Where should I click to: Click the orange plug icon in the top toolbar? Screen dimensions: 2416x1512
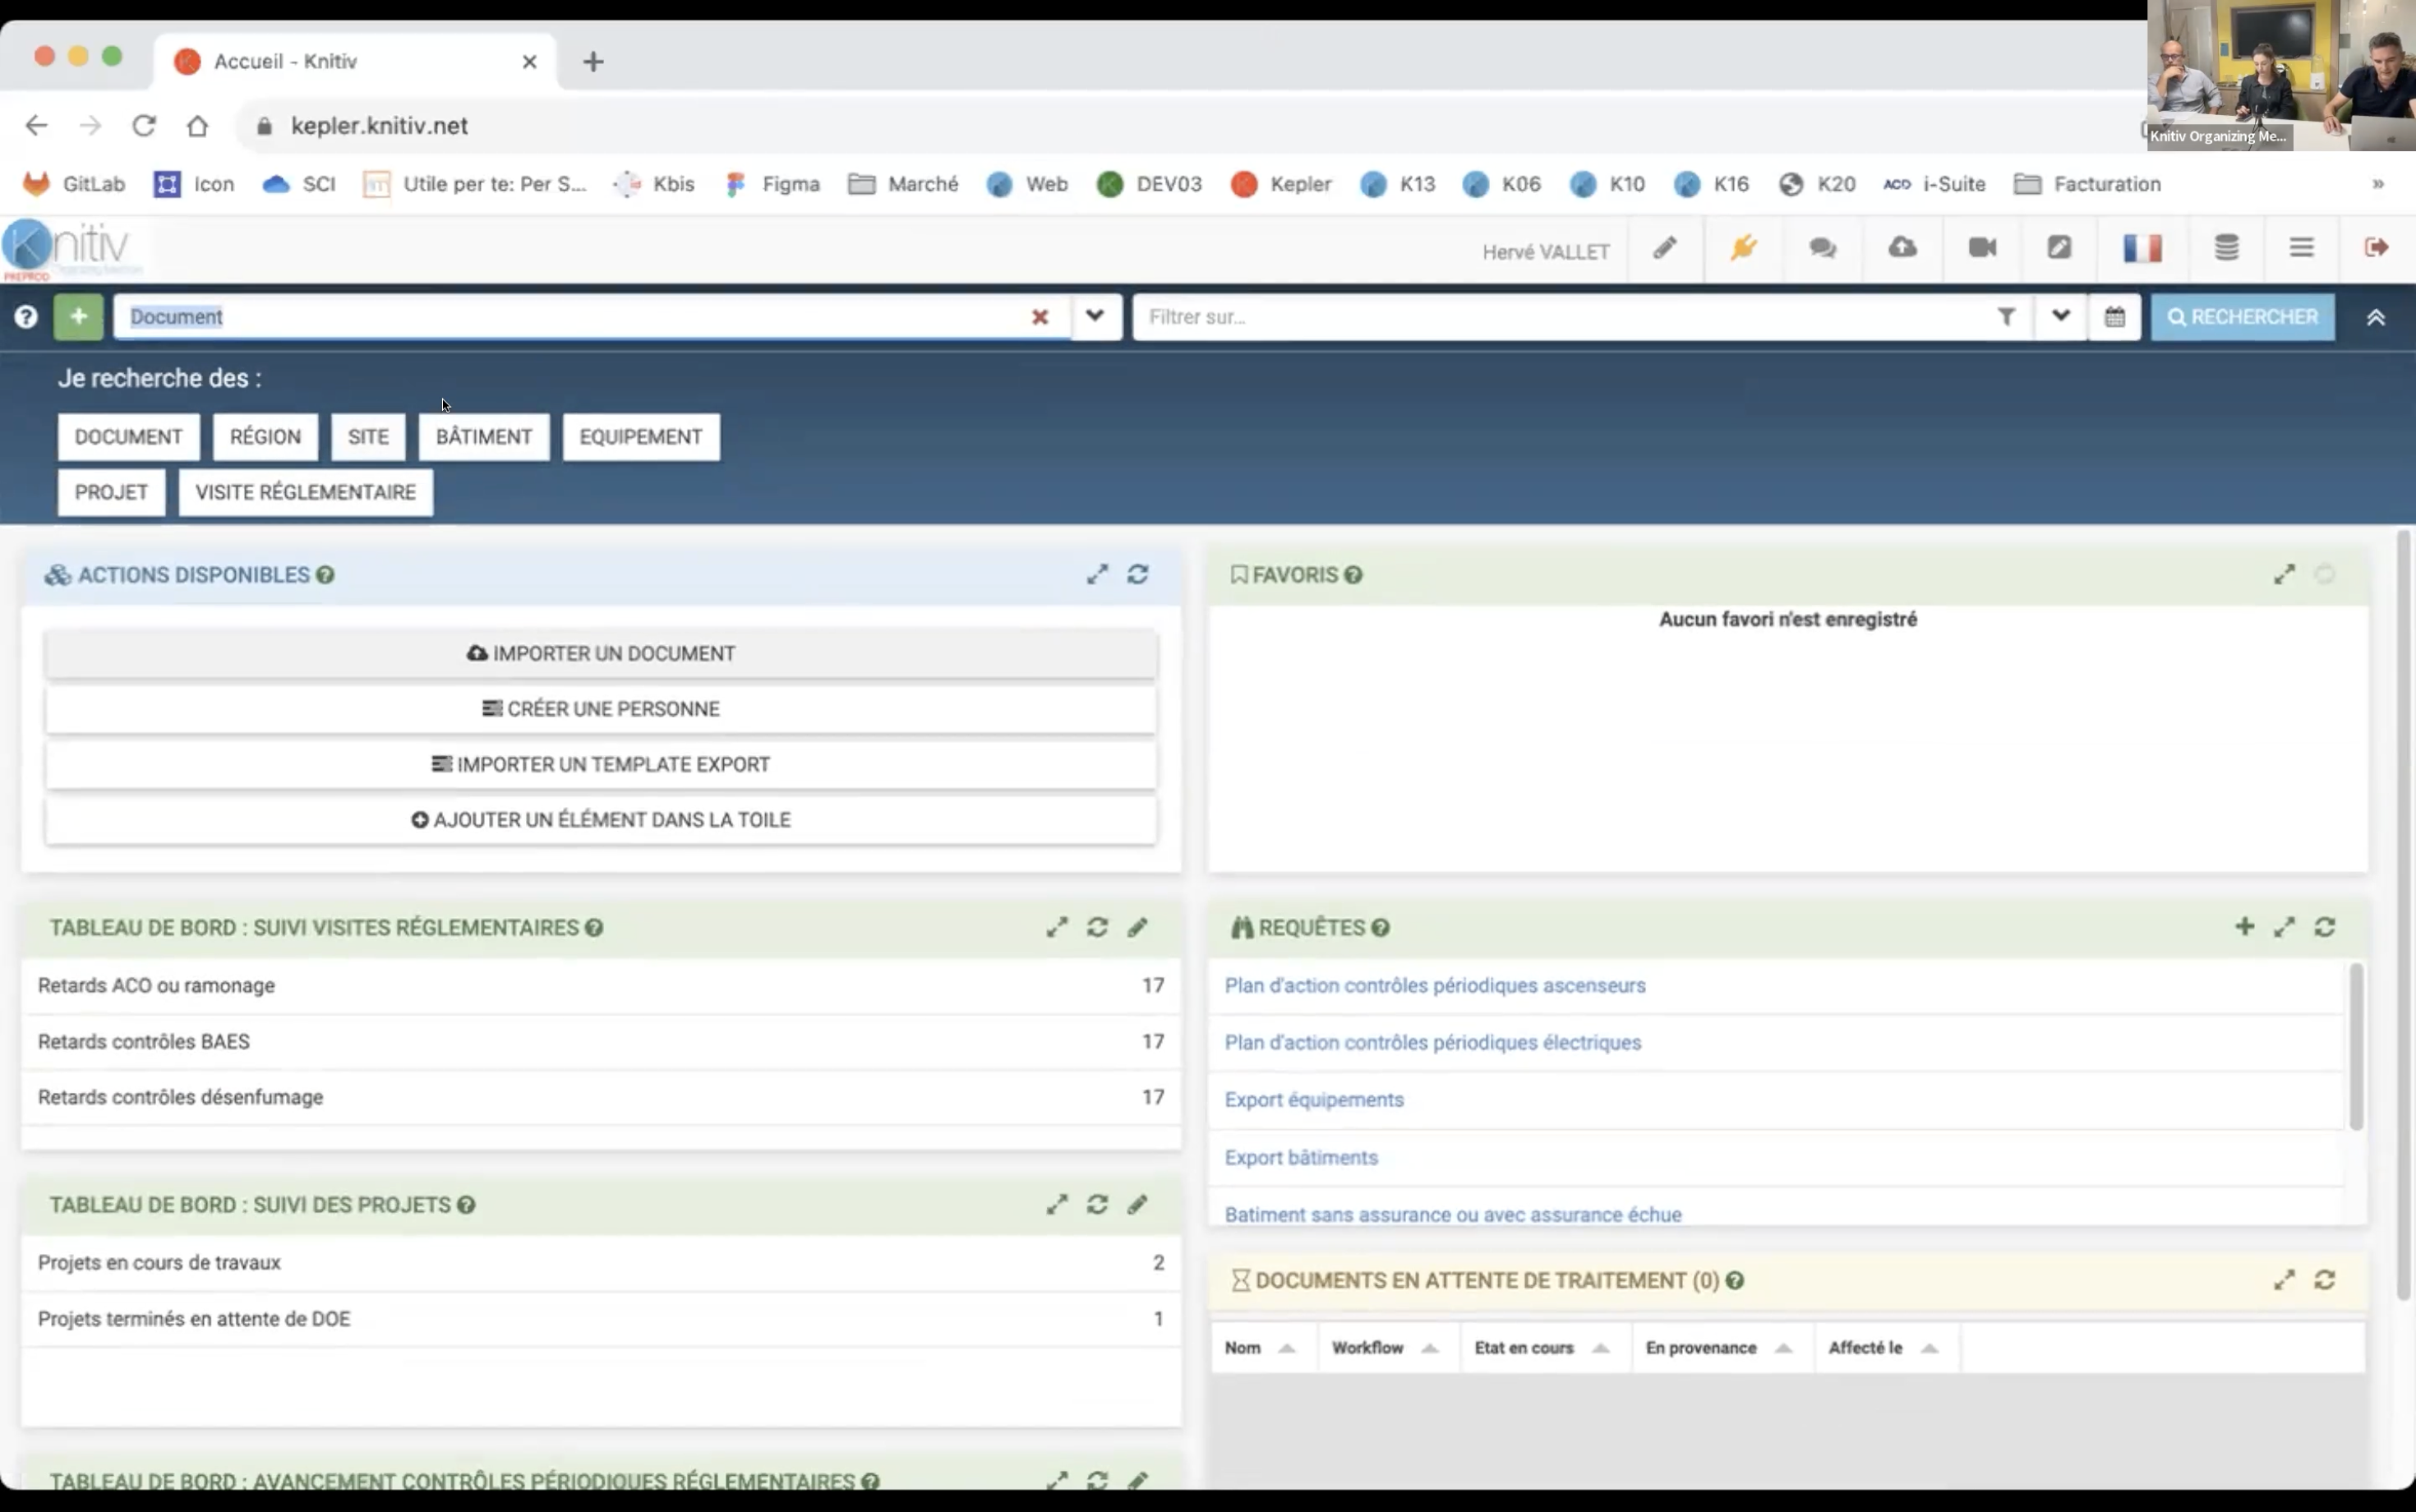click(1743, 248)
